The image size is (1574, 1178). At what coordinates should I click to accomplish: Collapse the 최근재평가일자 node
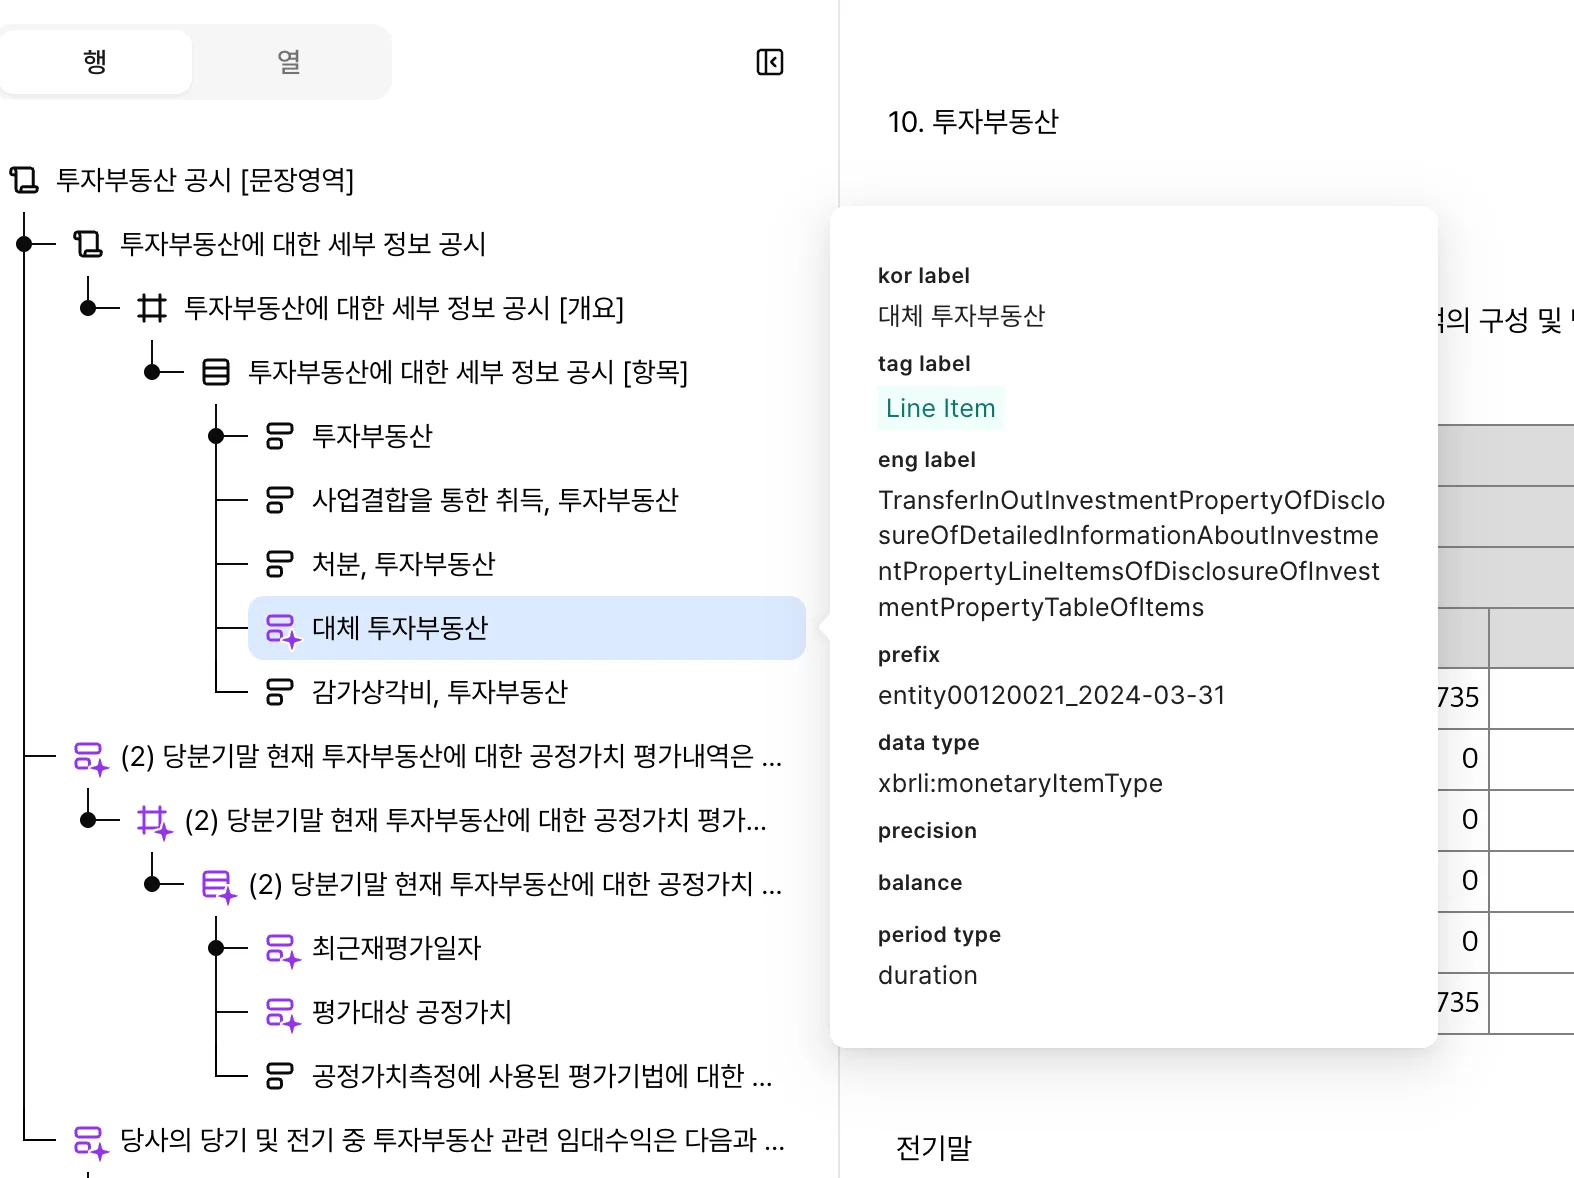pyautogui.click(x=216, y=948)
